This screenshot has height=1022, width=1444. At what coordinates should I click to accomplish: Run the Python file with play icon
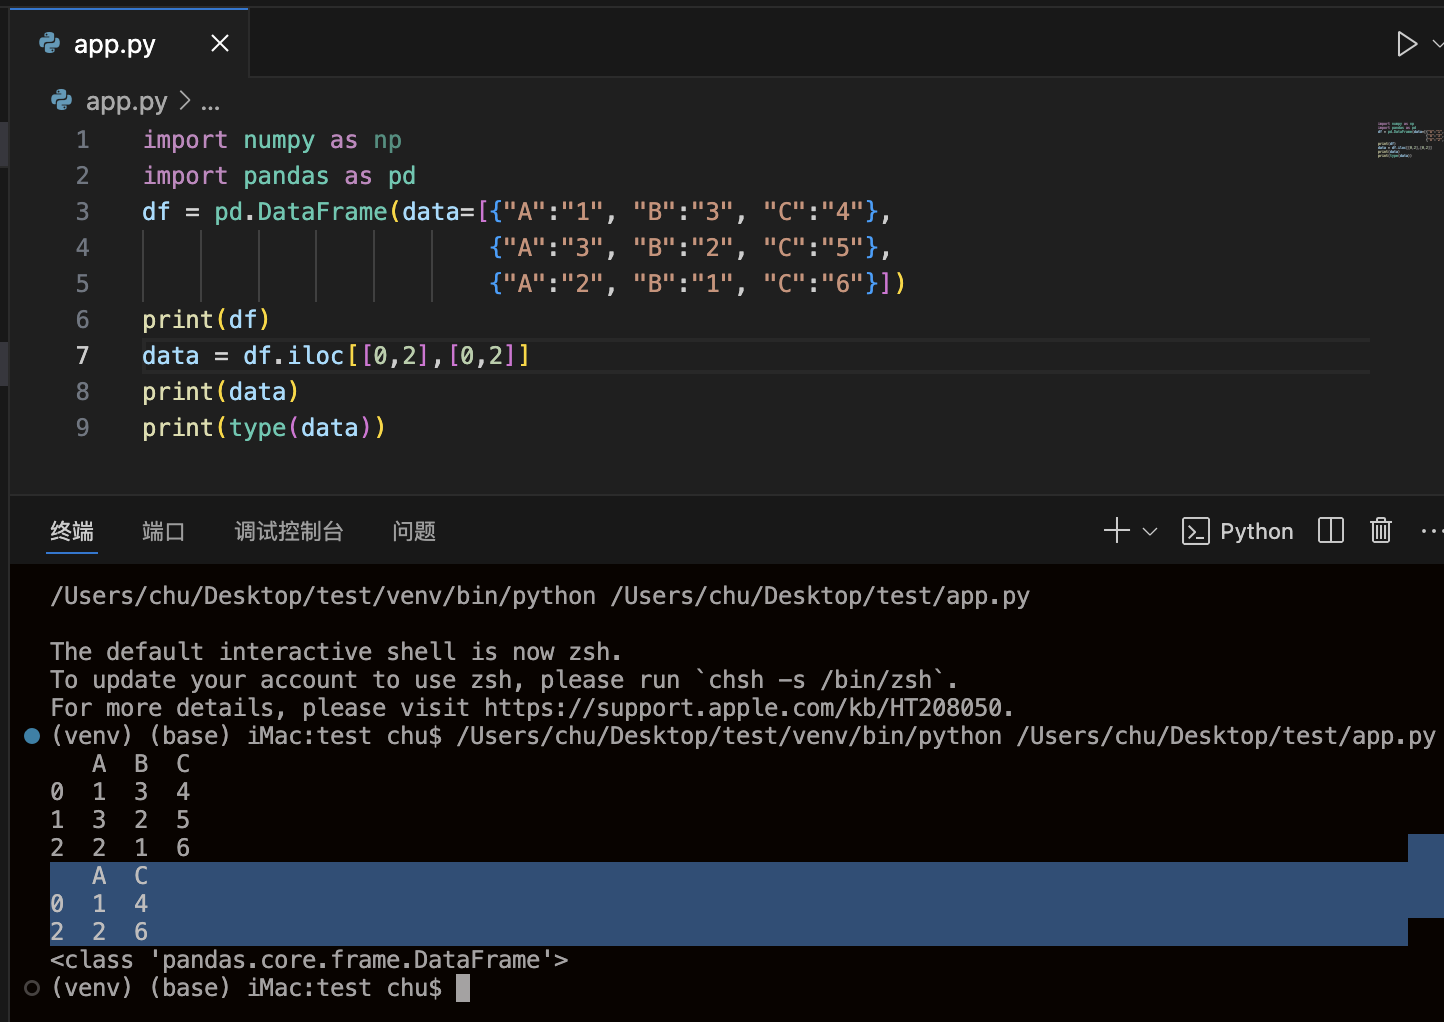point(1406,44)
